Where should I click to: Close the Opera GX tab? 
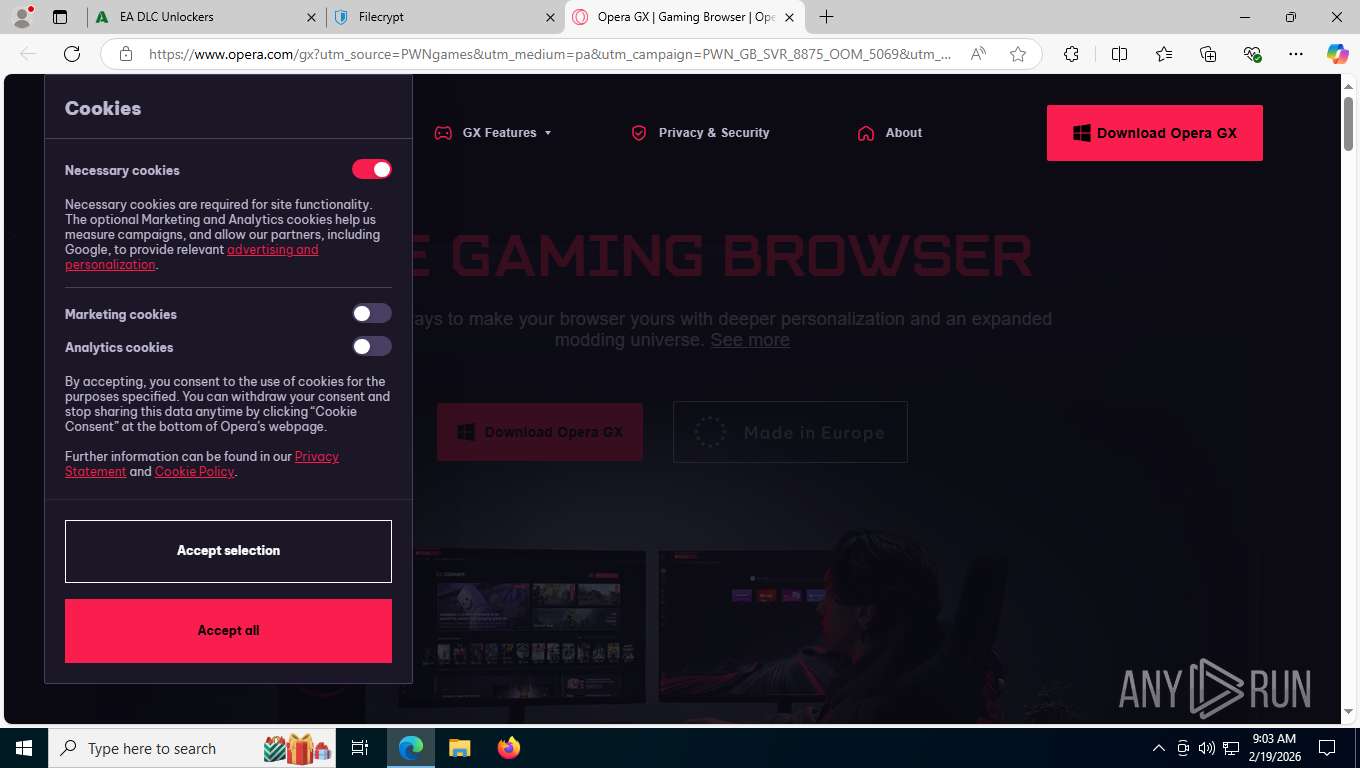(789, 17)
